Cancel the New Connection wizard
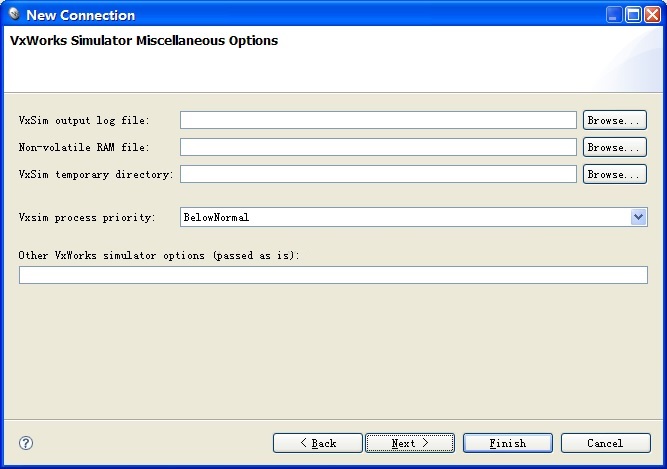The image size is (667, 469). 605,443
